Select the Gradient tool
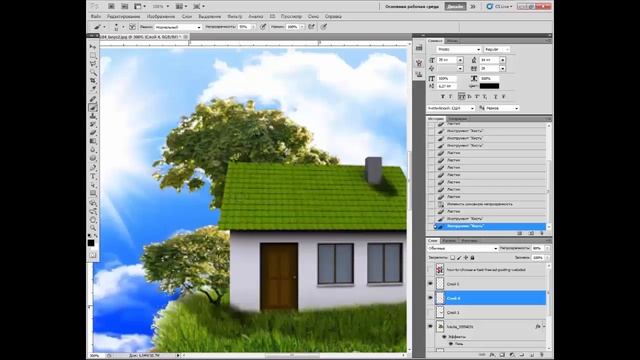Screen dimensions: 640x360 pyautogui.click(x=93, y=141)
